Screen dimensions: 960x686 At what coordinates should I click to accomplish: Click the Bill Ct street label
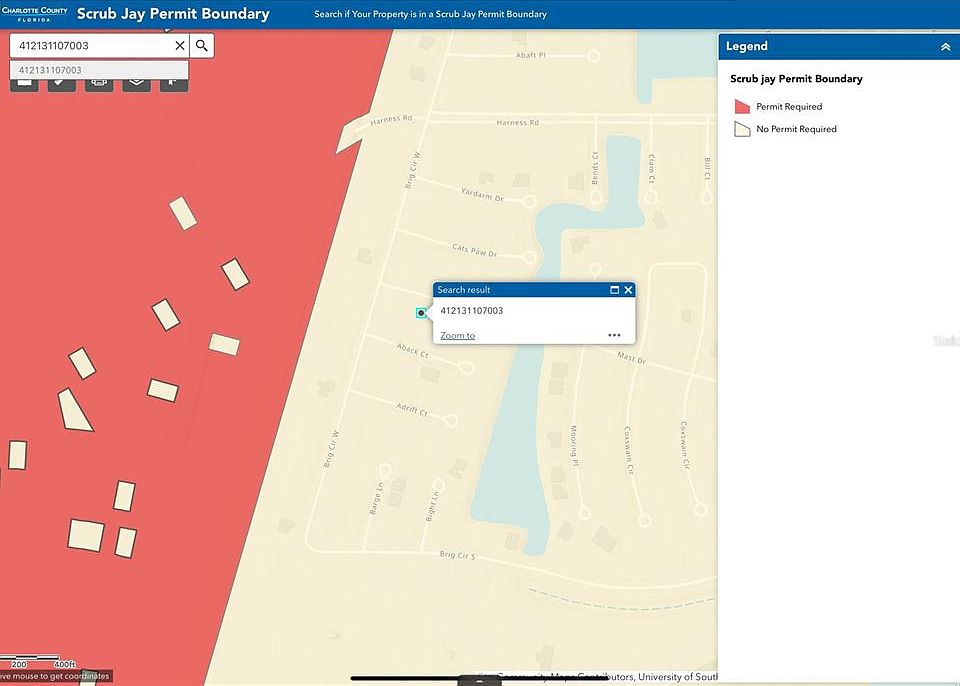707,168
